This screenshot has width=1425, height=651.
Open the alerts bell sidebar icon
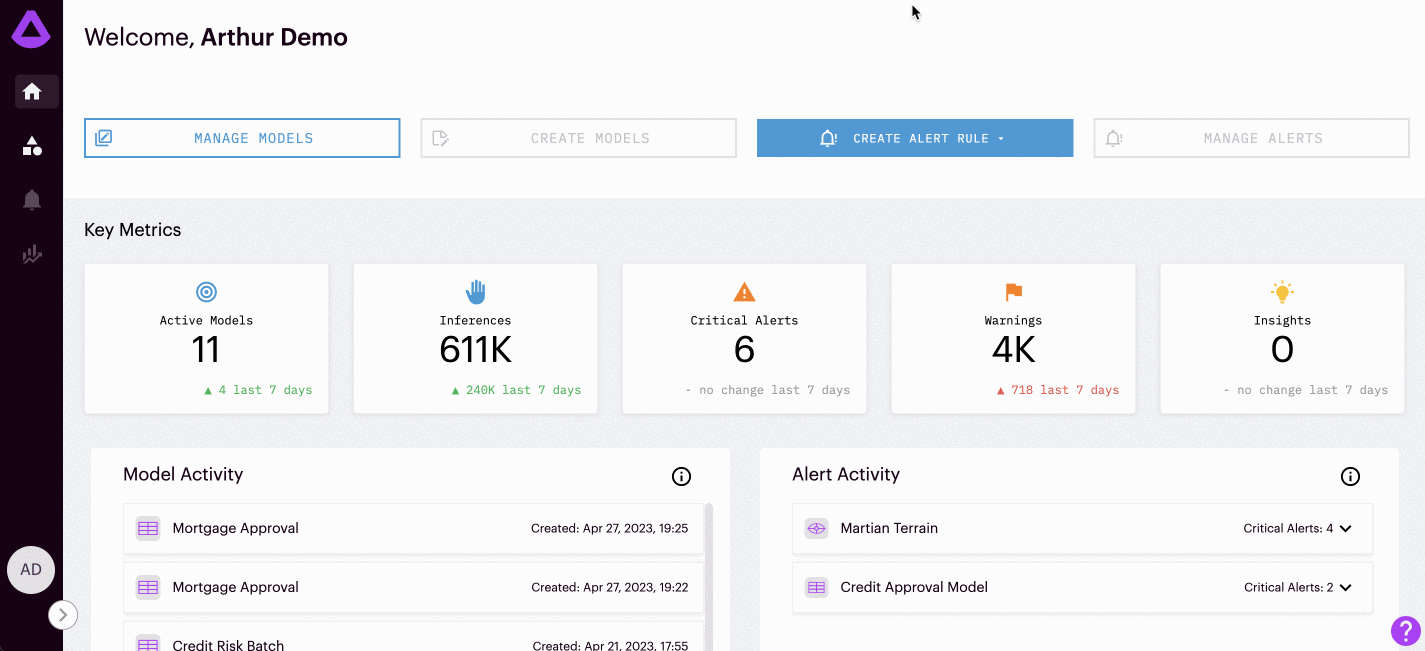[32, 200]
